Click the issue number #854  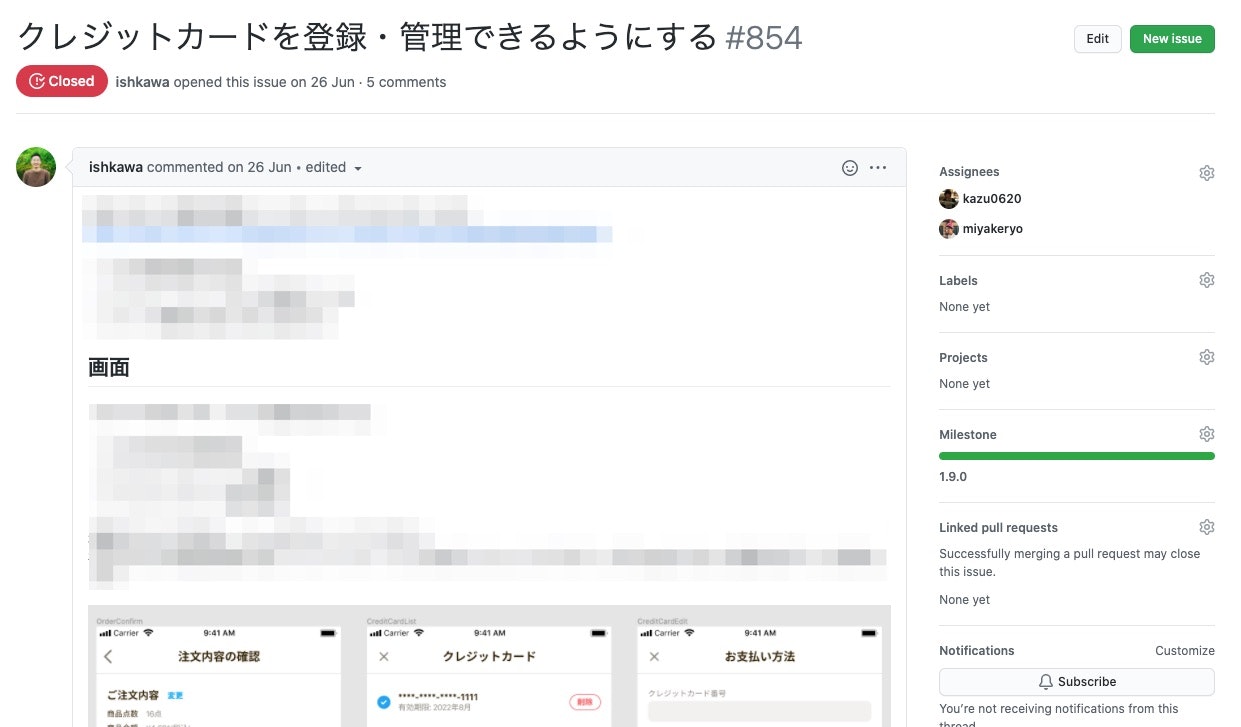click(x=764, y=37)
